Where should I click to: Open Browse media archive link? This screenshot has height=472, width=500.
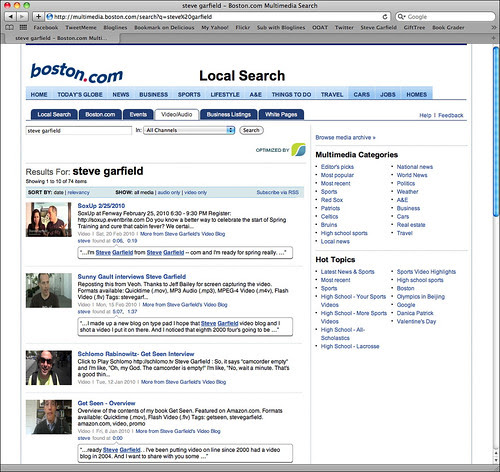pos(345,137)
